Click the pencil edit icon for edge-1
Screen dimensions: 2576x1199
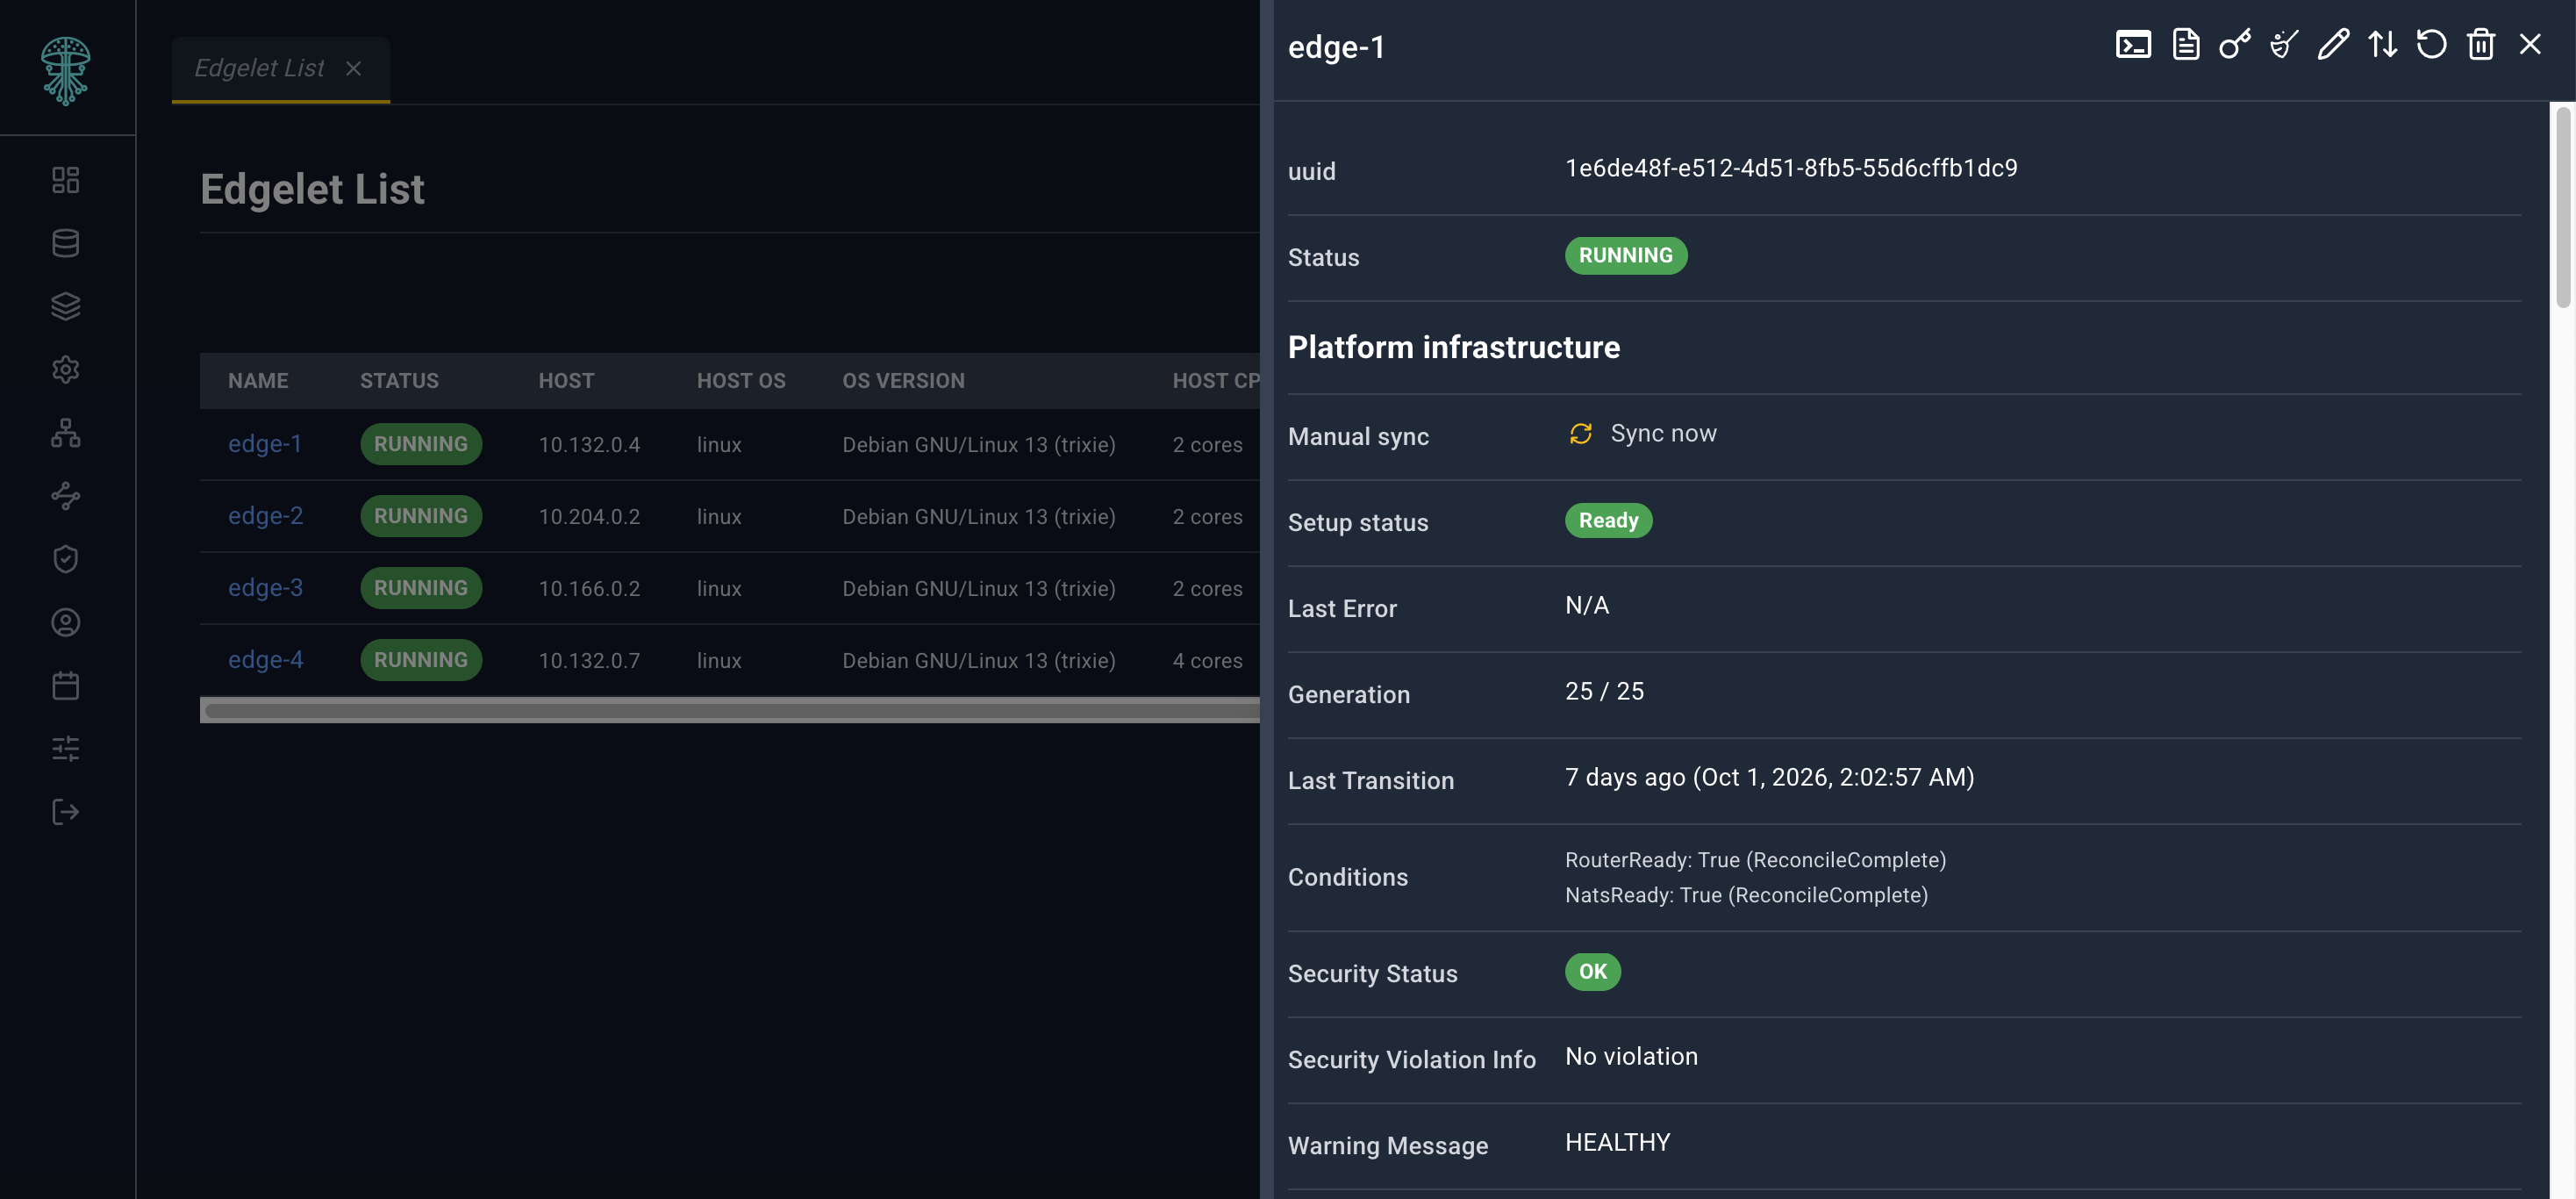(x=2332, y=45)
